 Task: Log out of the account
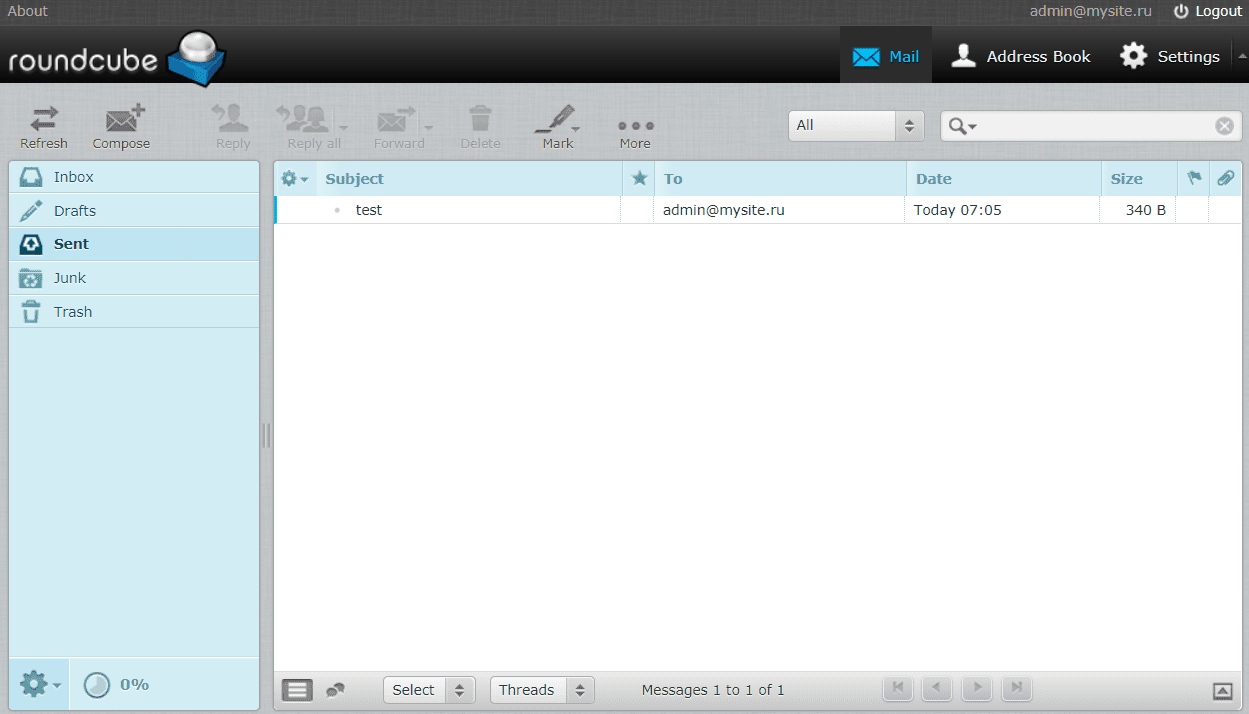[x=1208, y=11]
